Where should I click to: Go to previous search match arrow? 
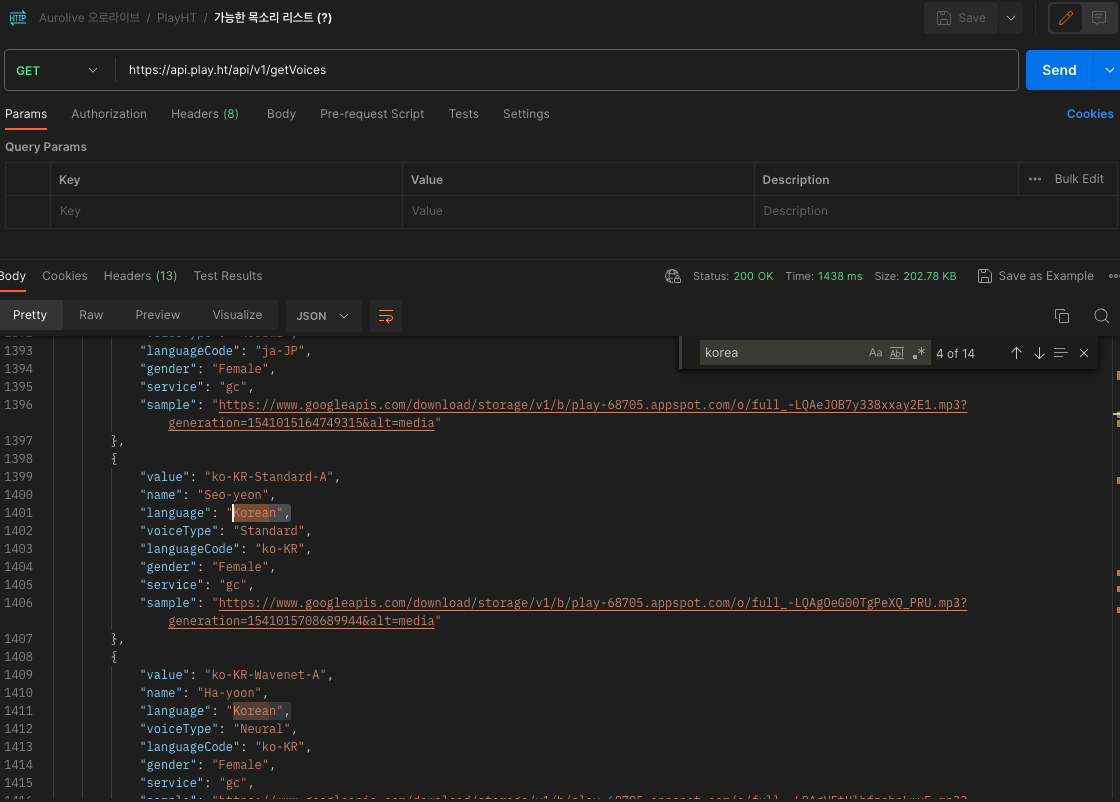point(1016,353)
